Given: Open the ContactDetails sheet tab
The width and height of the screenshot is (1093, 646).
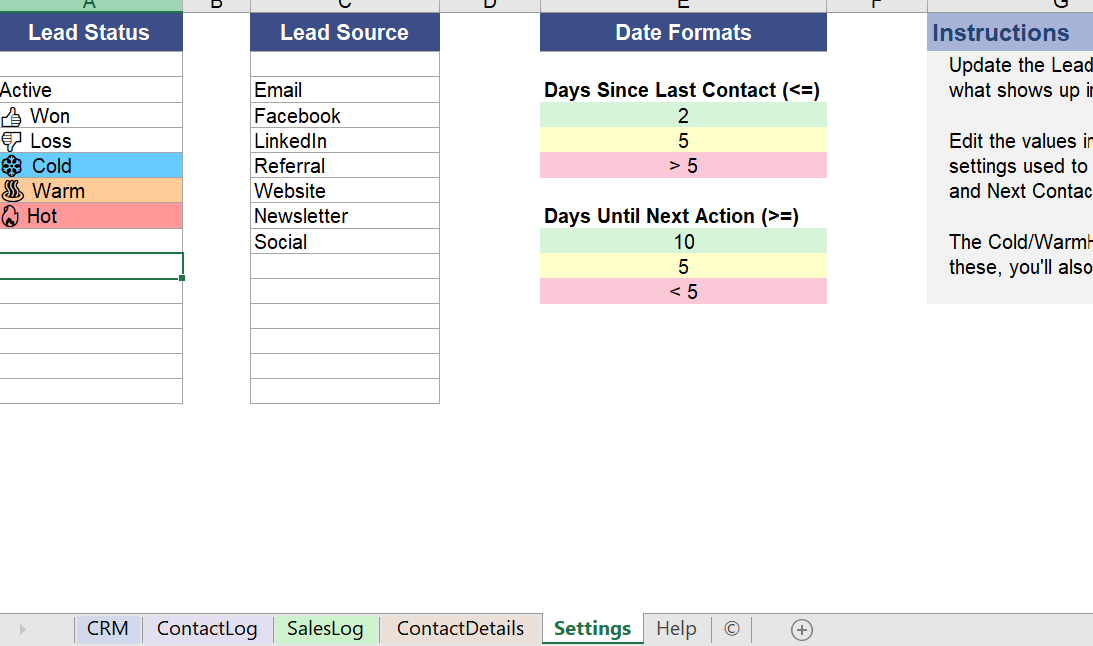Looking at the screenshot, I should (x=460, y=629).
